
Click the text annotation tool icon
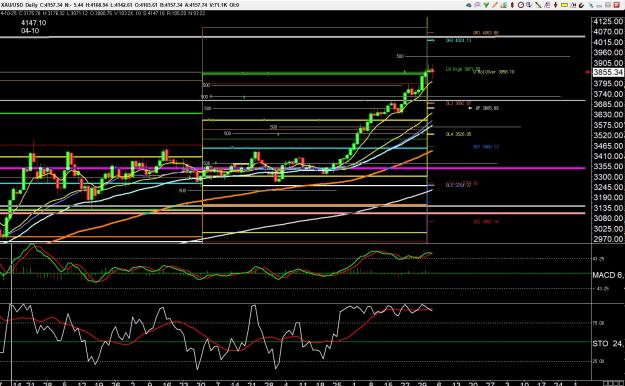pyautogui.click(x=547, y=5)
